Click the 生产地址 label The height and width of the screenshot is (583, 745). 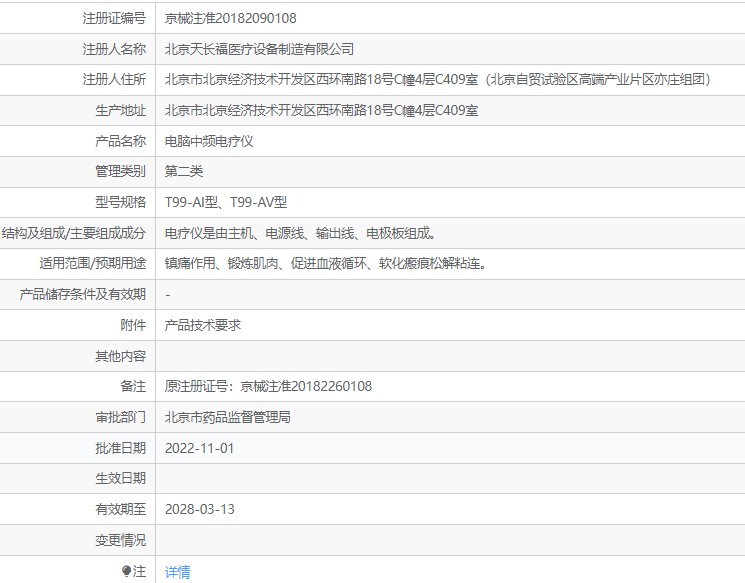(121, 110)
